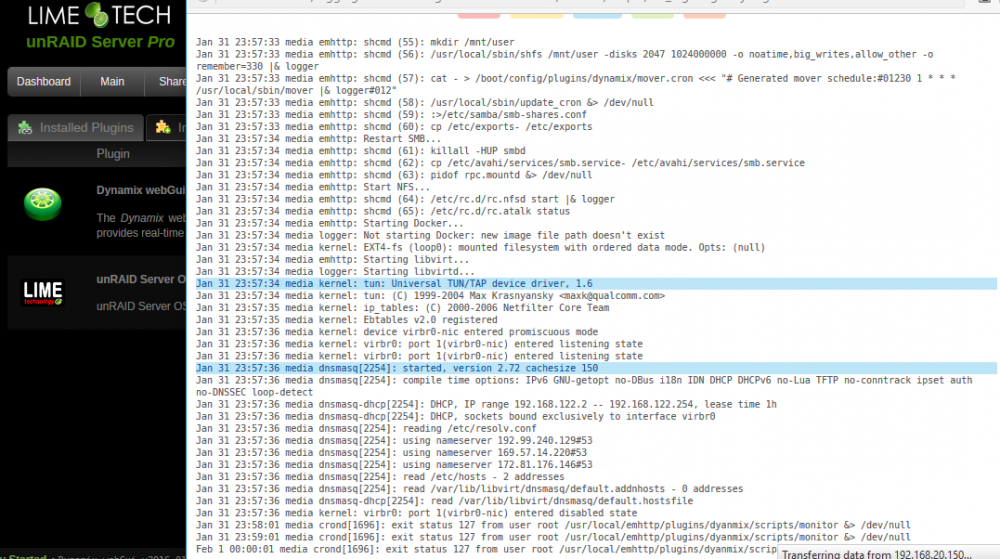Click the 'Ebtables v2.0 registered' log line
Viewport: 1000px width, 559px height.
(346, 320)
